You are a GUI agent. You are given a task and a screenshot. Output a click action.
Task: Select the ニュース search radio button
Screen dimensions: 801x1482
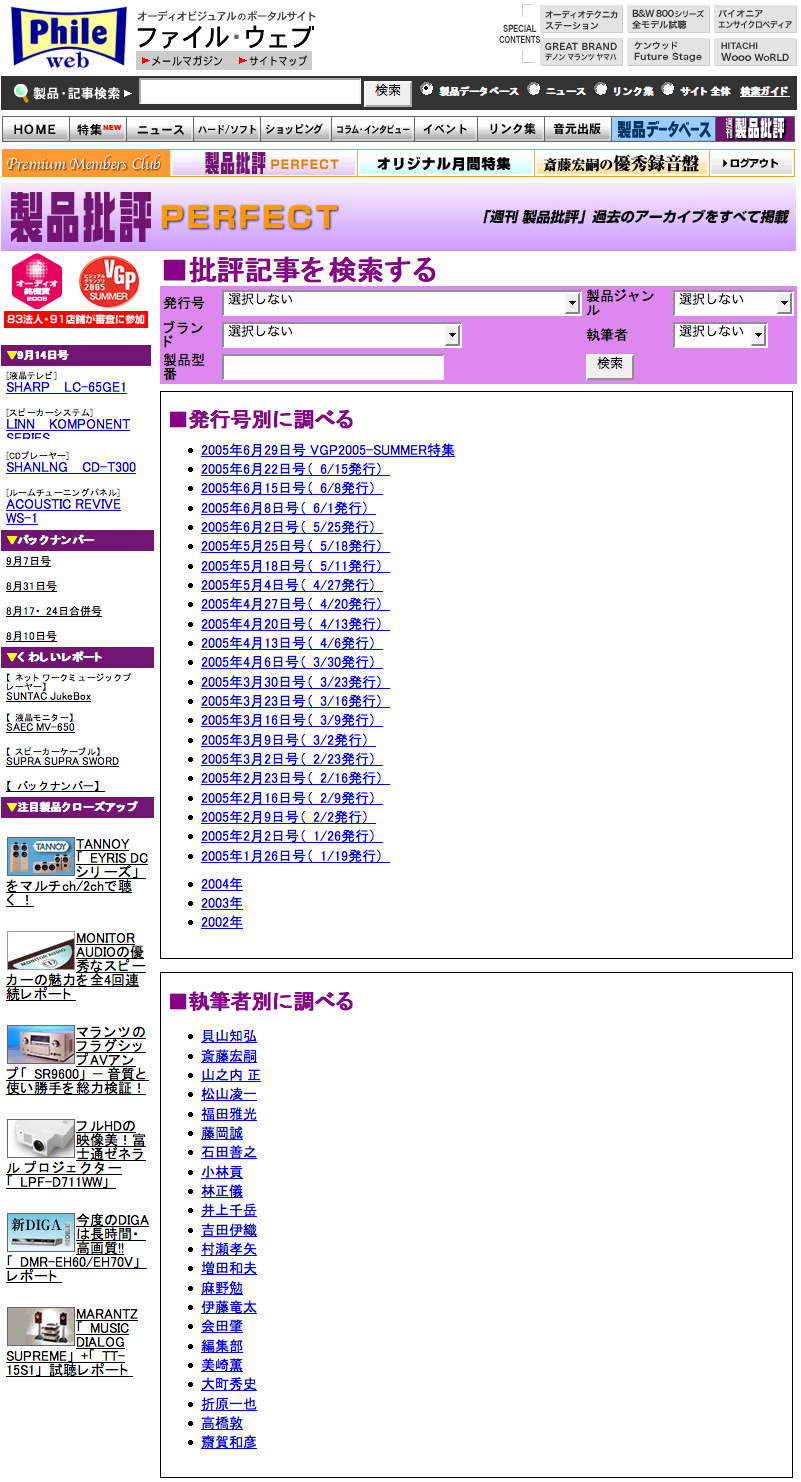[534, 89]
